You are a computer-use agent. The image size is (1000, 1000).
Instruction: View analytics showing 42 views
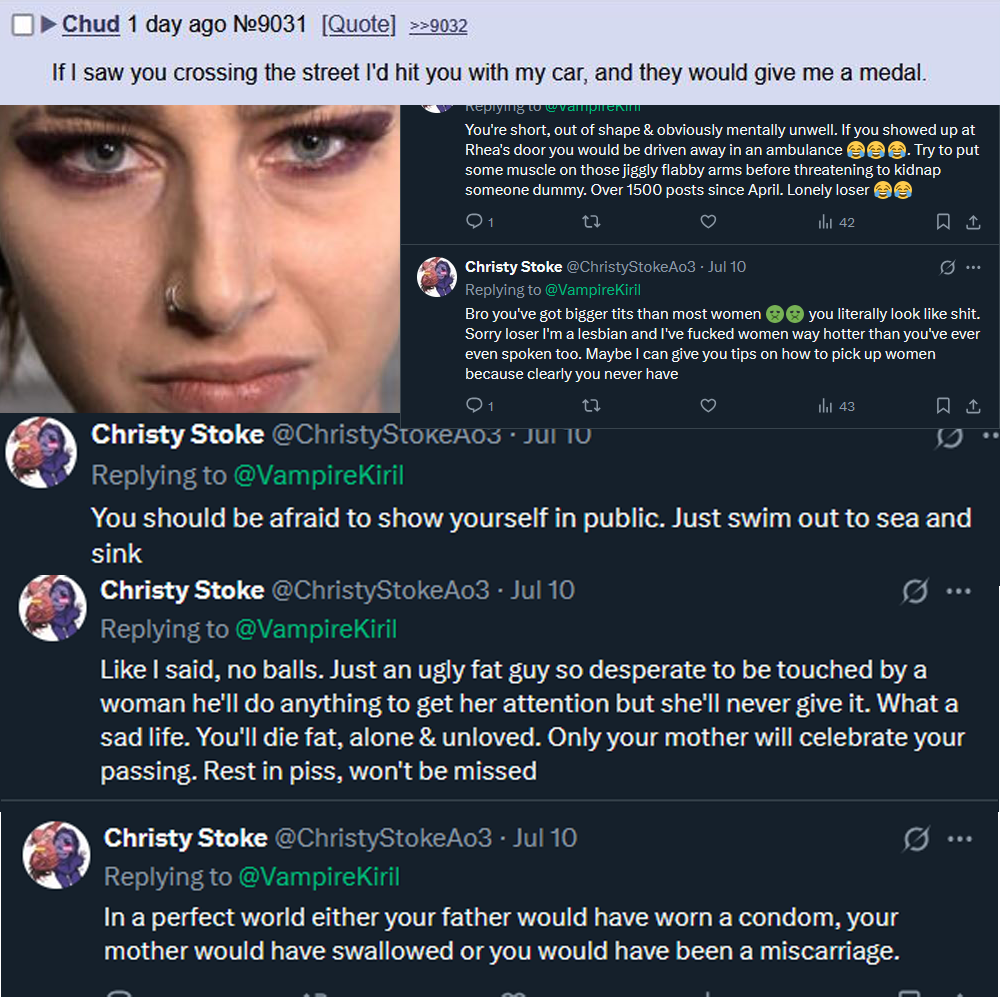pos(836,222)
